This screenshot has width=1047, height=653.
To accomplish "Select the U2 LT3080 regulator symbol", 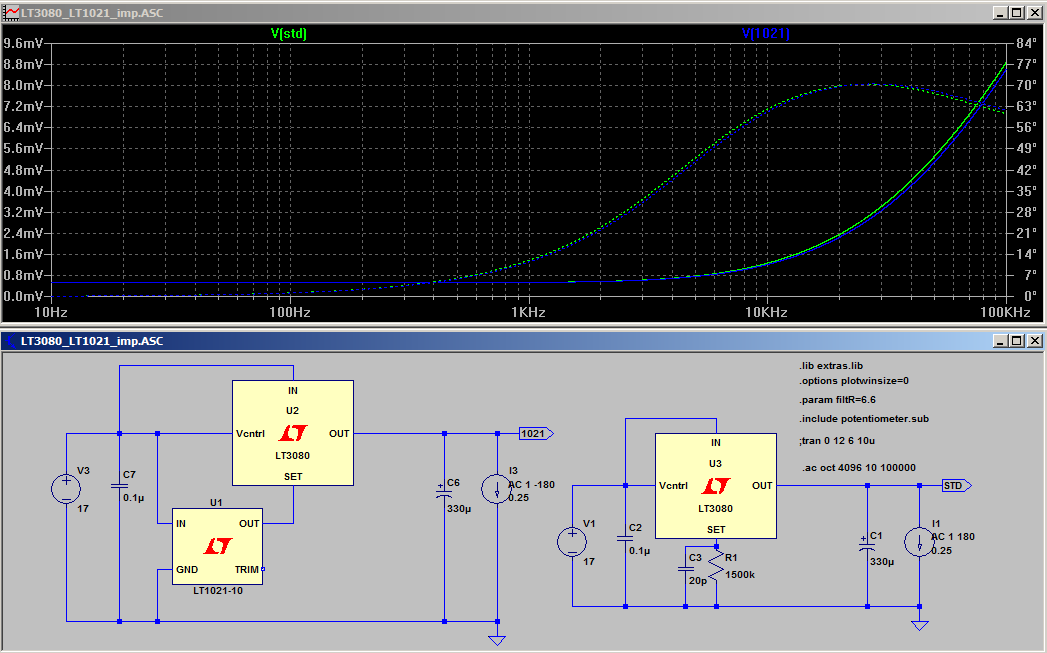I will point(292,433).
